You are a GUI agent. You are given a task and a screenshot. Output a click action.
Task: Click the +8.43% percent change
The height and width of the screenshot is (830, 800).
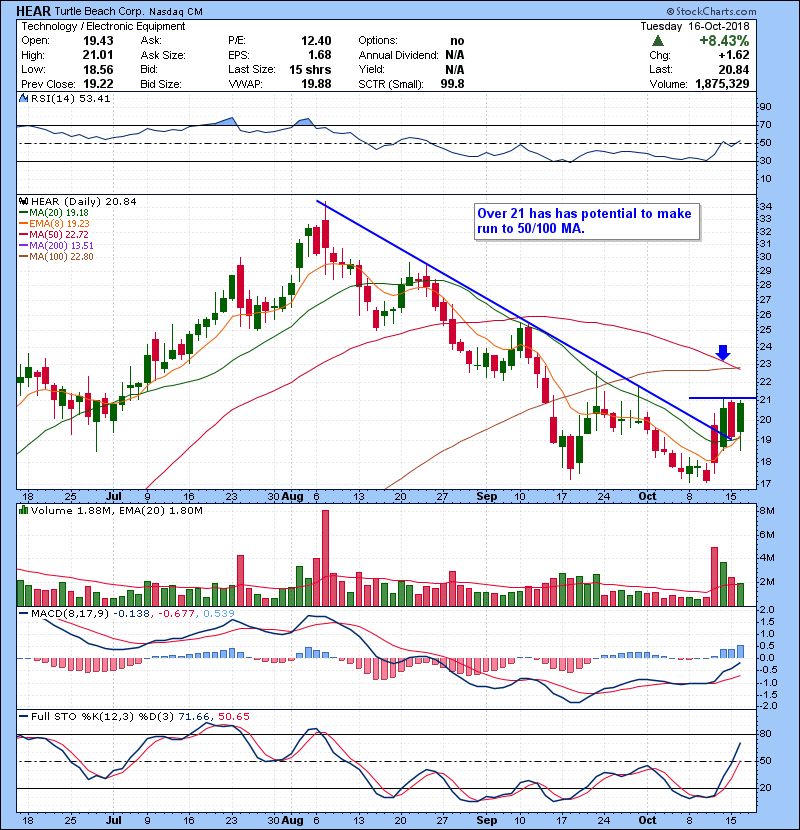point(724,41)
